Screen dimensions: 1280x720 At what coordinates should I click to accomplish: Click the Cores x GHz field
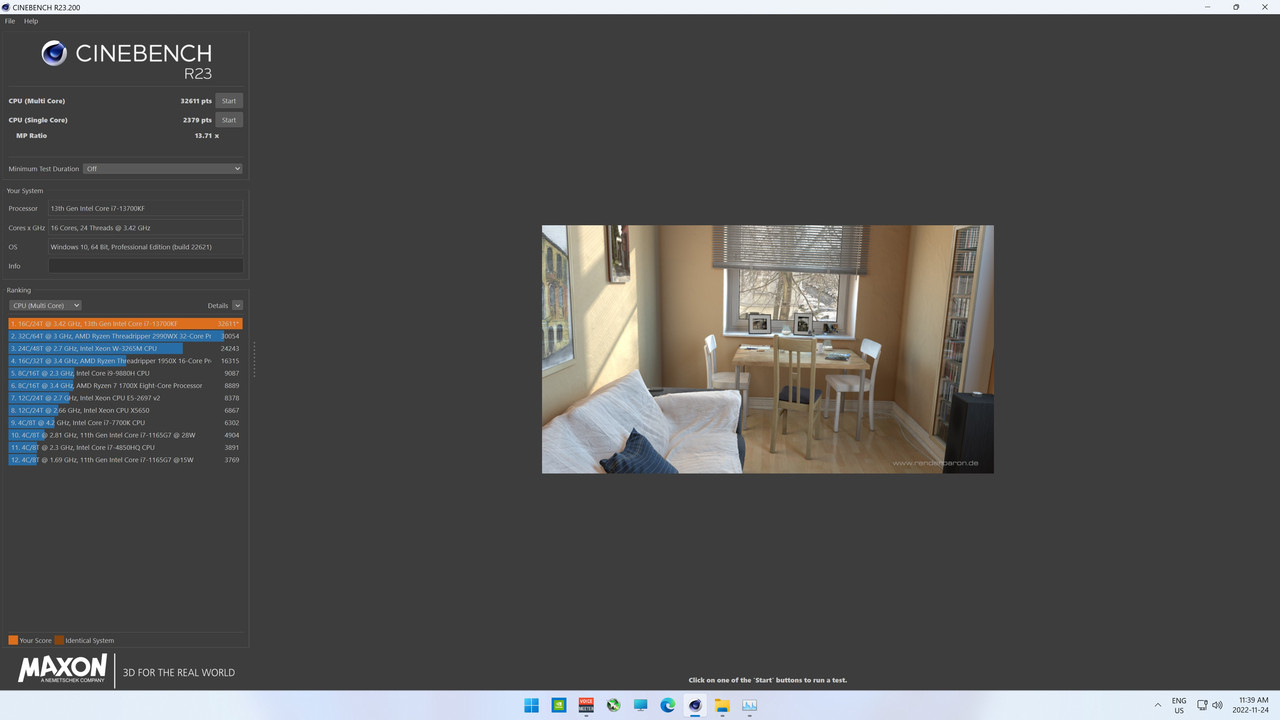click(x=145, y=228)
